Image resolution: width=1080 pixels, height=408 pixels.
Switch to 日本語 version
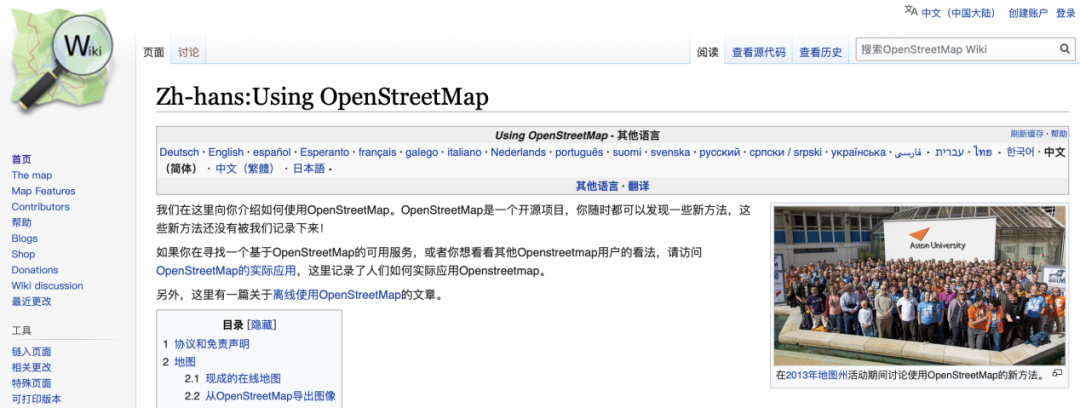pos(309,169)
